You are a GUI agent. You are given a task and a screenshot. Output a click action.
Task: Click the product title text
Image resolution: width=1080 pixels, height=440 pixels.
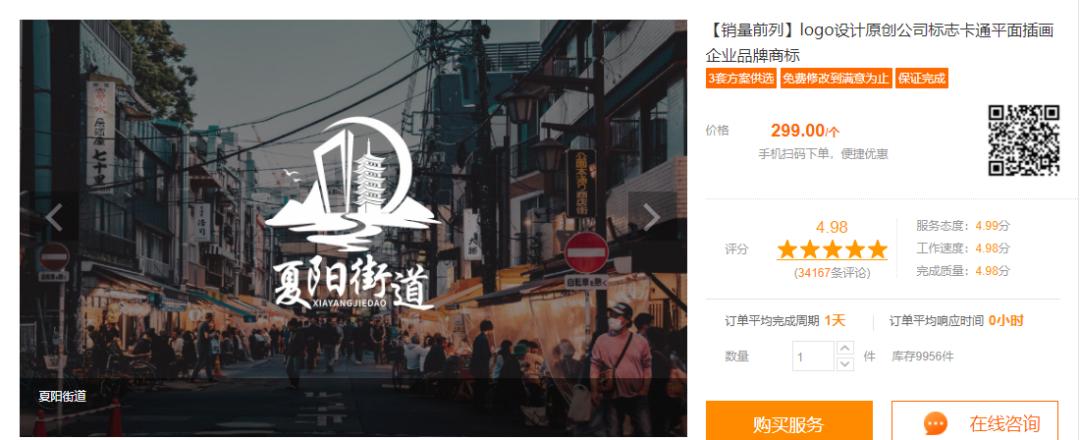[x=880, y=43]
